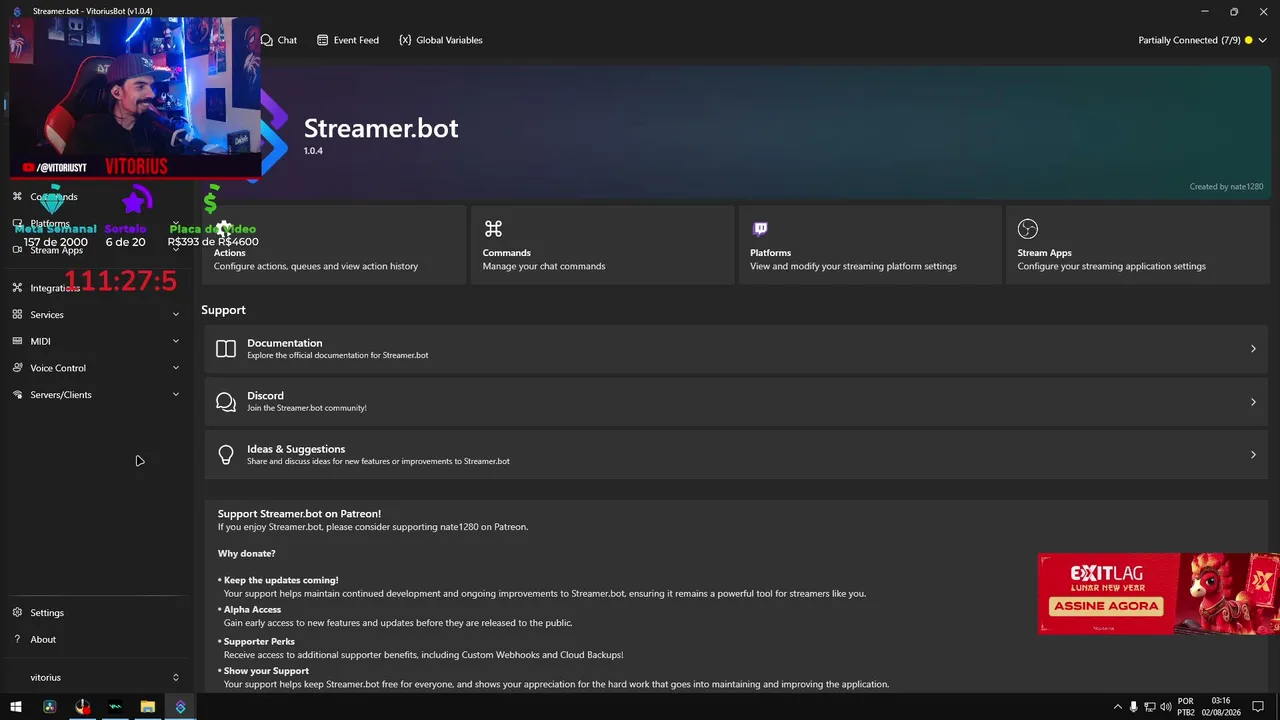
Task: Click the Commands card command-key icon
Action: coord(493,229)
